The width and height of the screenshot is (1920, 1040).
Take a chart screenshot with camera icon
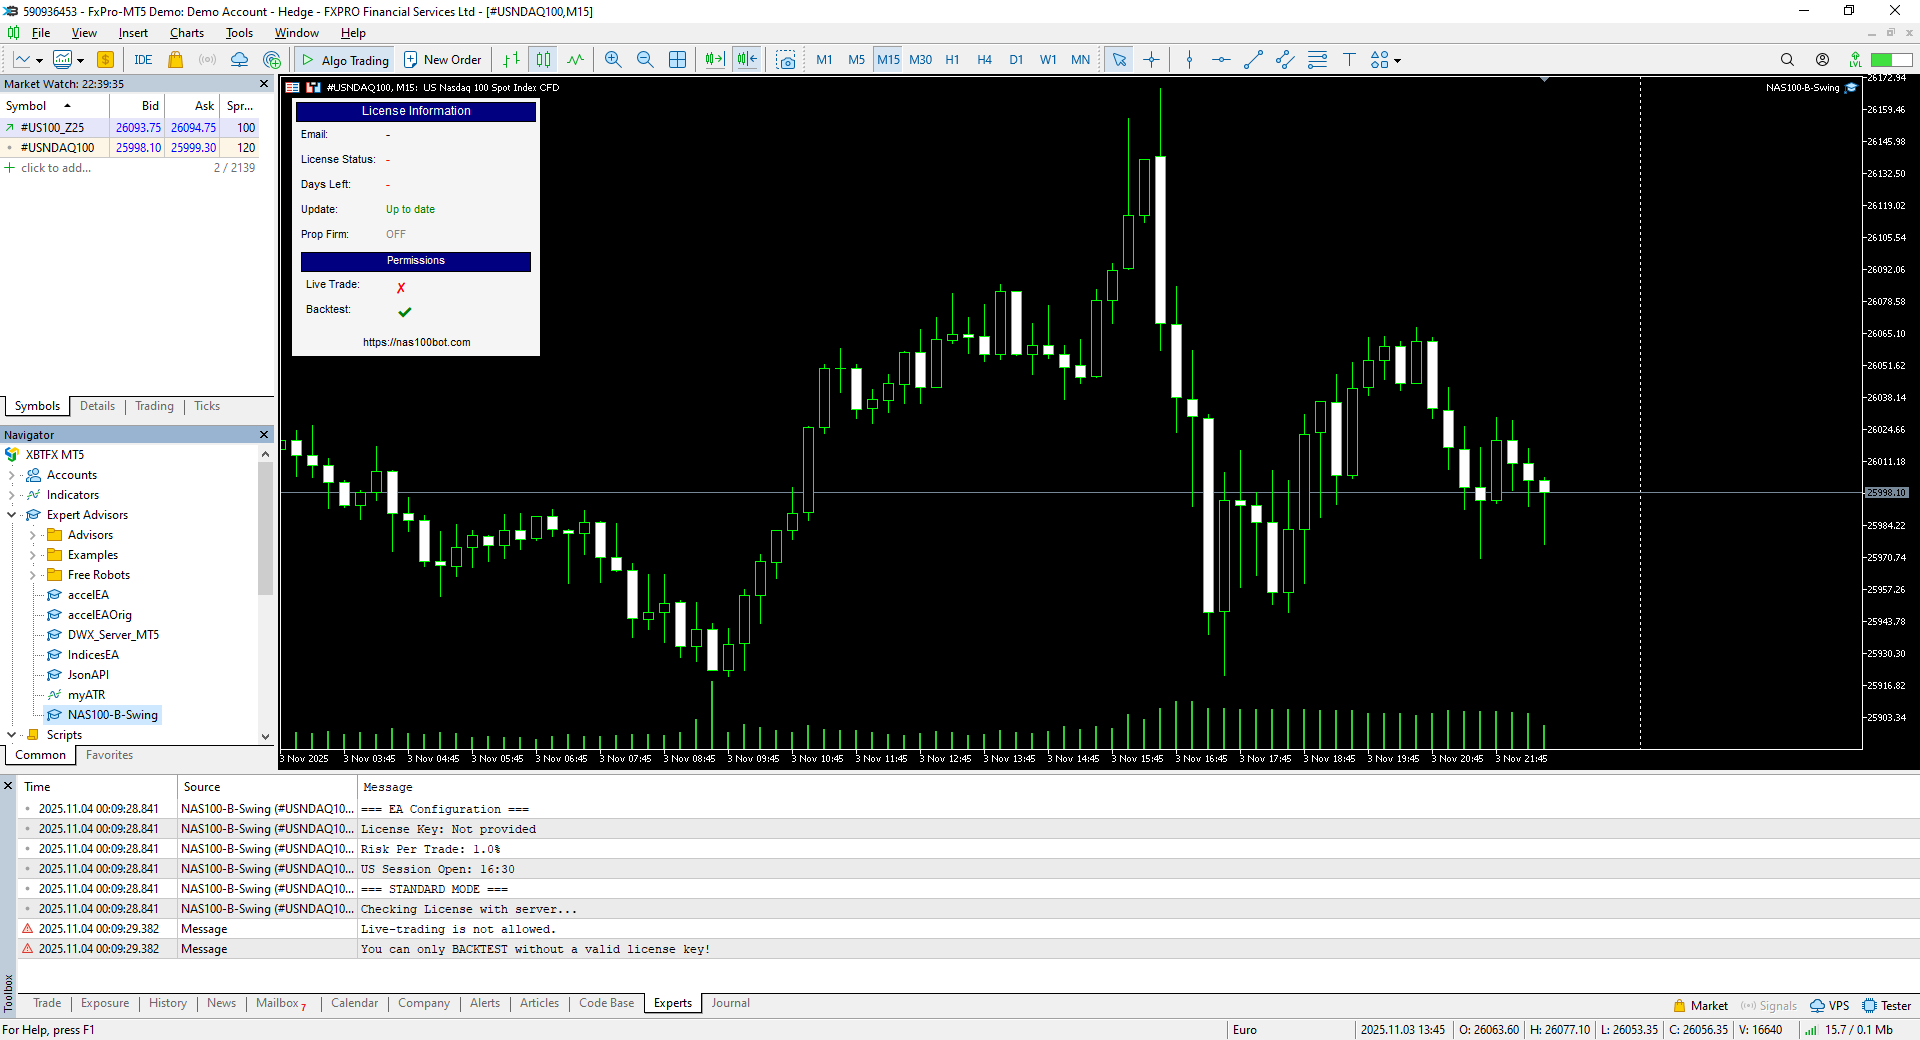[x=786, y=60]
